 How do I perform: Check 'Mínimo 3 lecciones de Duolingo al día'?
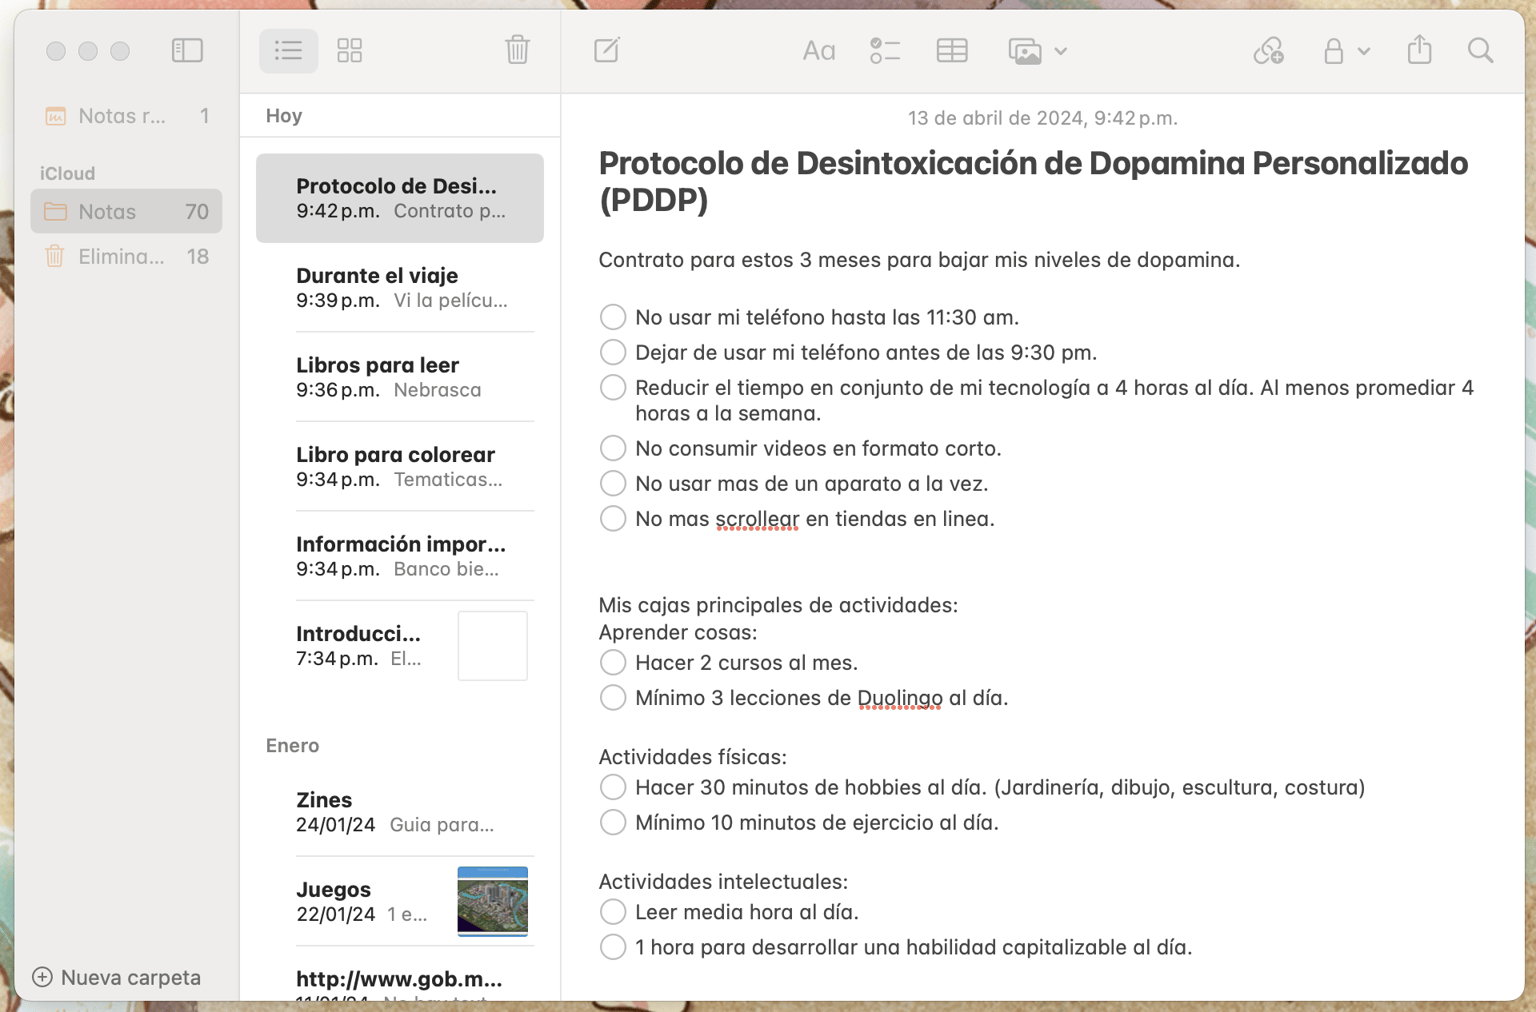(x=613, y=697)
